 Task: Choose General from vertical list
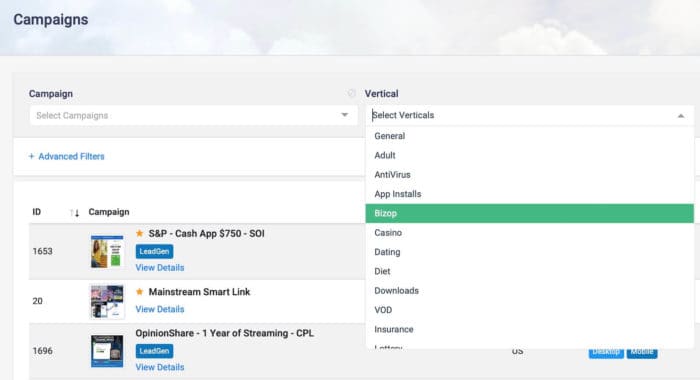(x=529, y=136)
